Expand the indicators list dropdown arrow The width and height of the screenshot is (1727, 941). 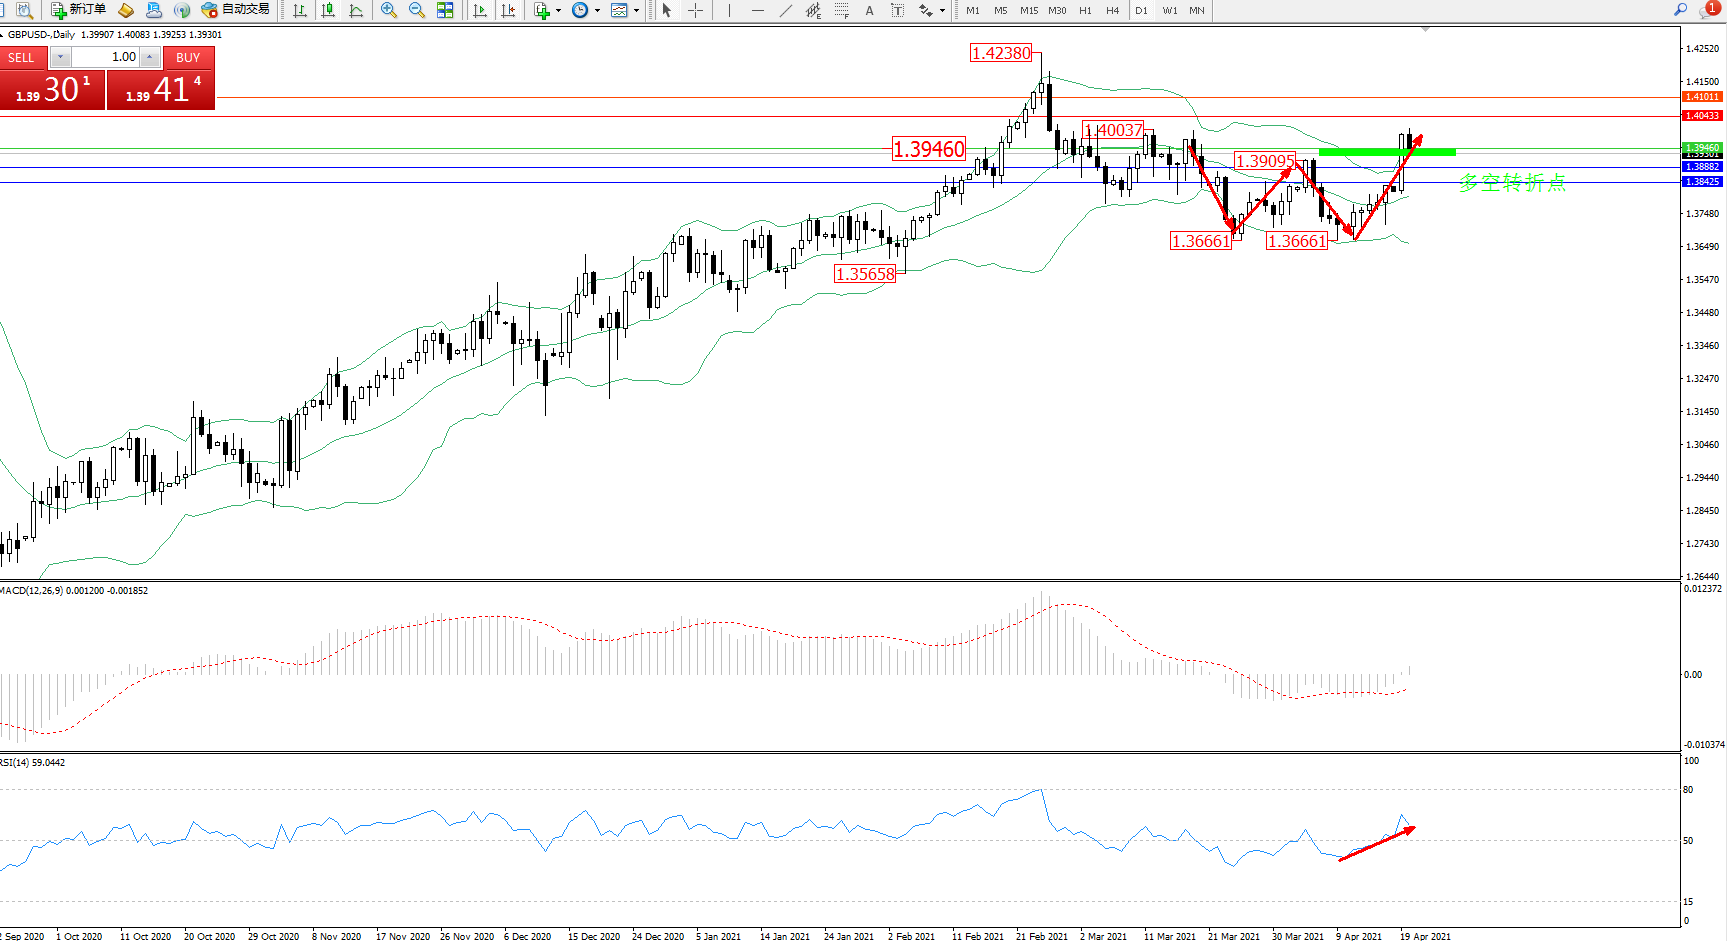(558, 11)
